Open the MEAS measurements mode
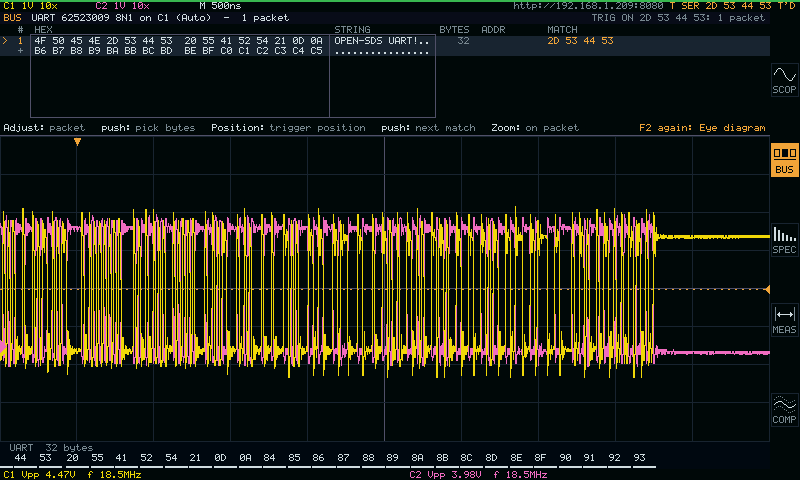 [784, 320]
